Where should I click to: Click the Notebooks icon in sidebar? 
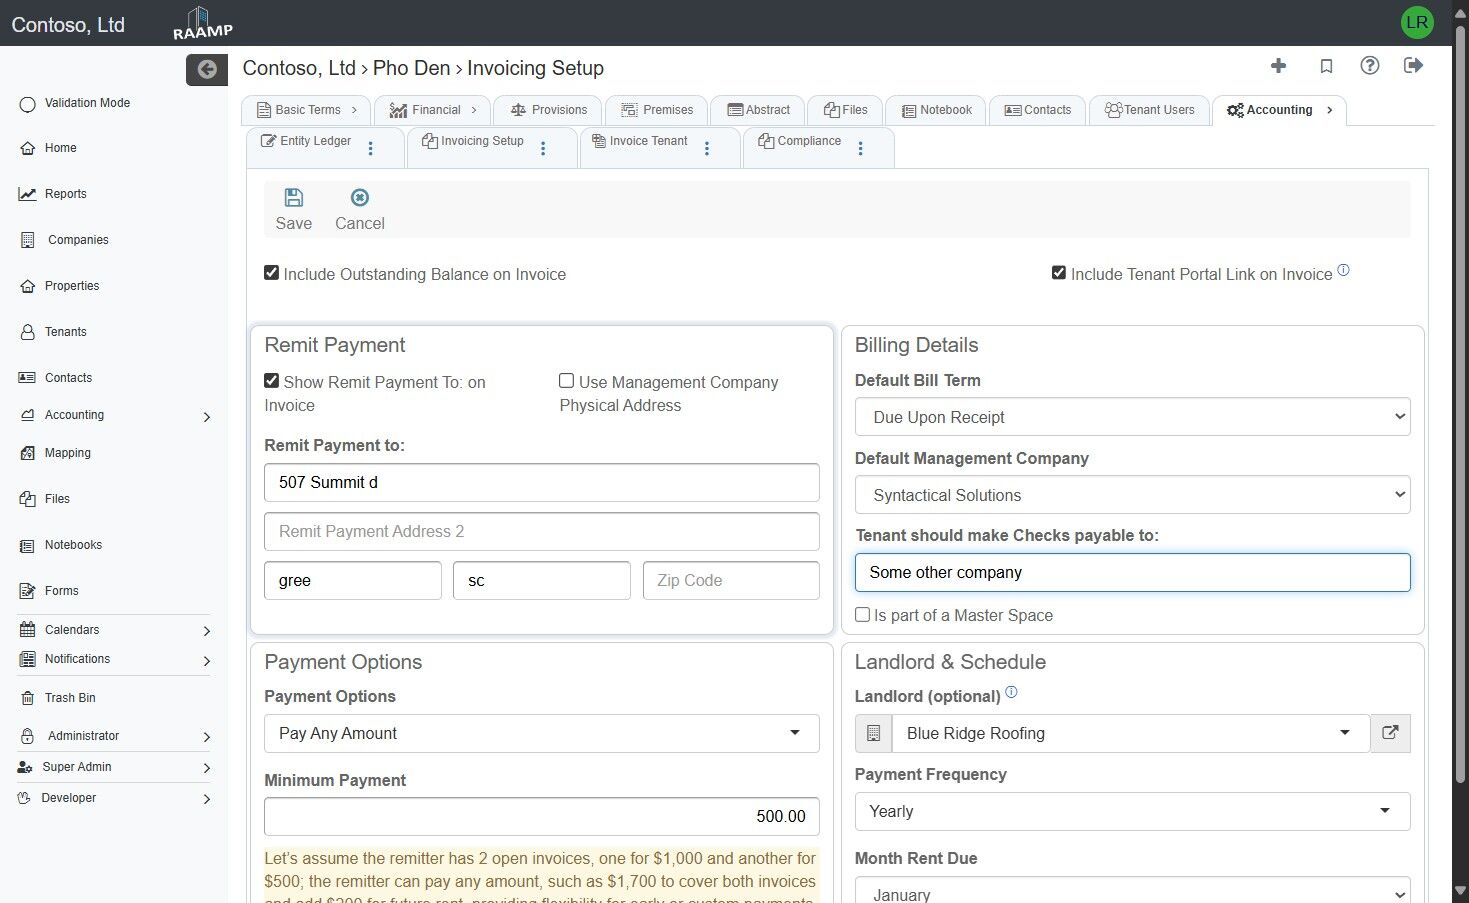(28, 545)
